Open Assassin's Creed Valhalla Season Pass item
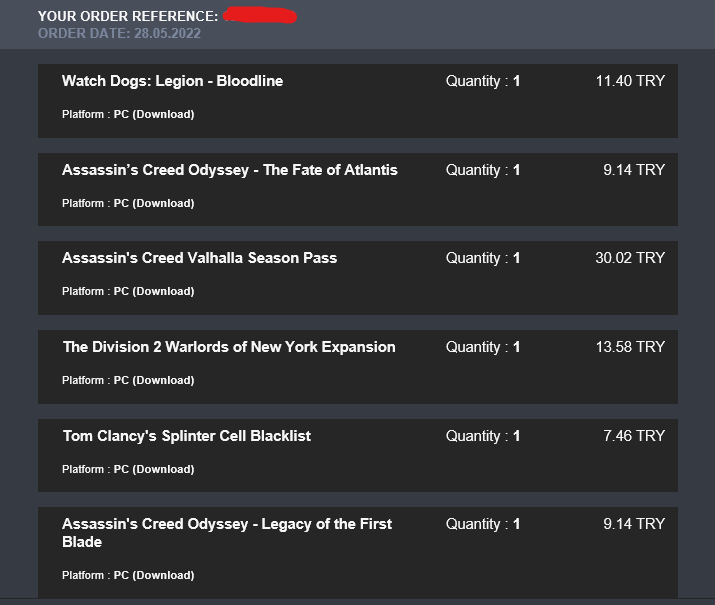 (199, 258)
